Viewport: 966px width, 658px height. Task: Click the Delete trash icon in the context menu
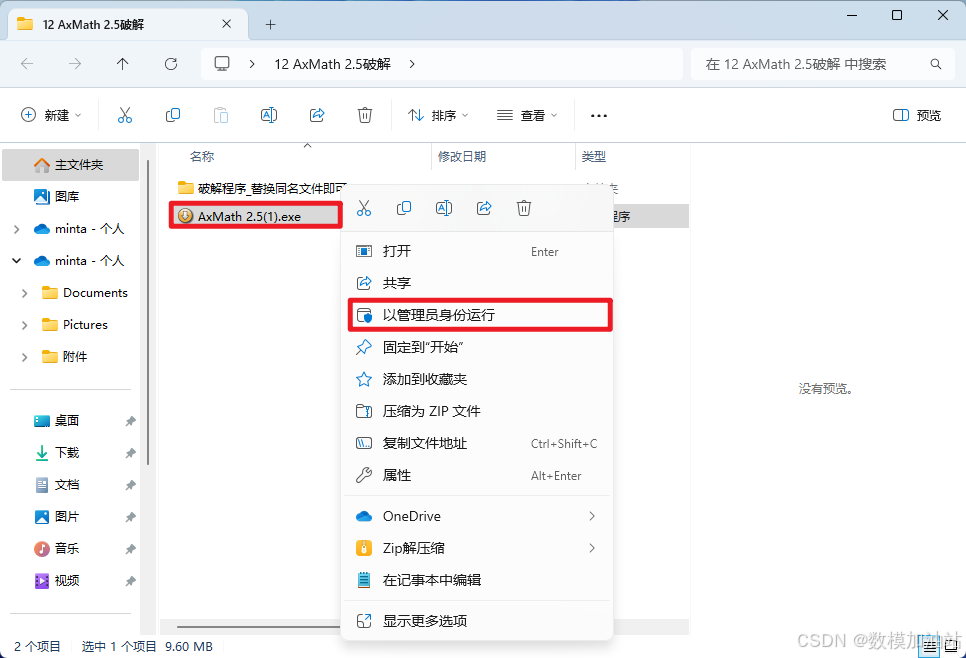(x=524, y=208)
